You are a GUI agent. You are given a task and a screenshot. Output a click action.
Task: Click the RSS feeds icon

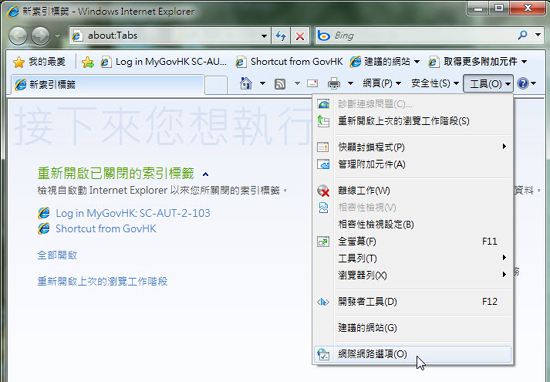point(280,84)
